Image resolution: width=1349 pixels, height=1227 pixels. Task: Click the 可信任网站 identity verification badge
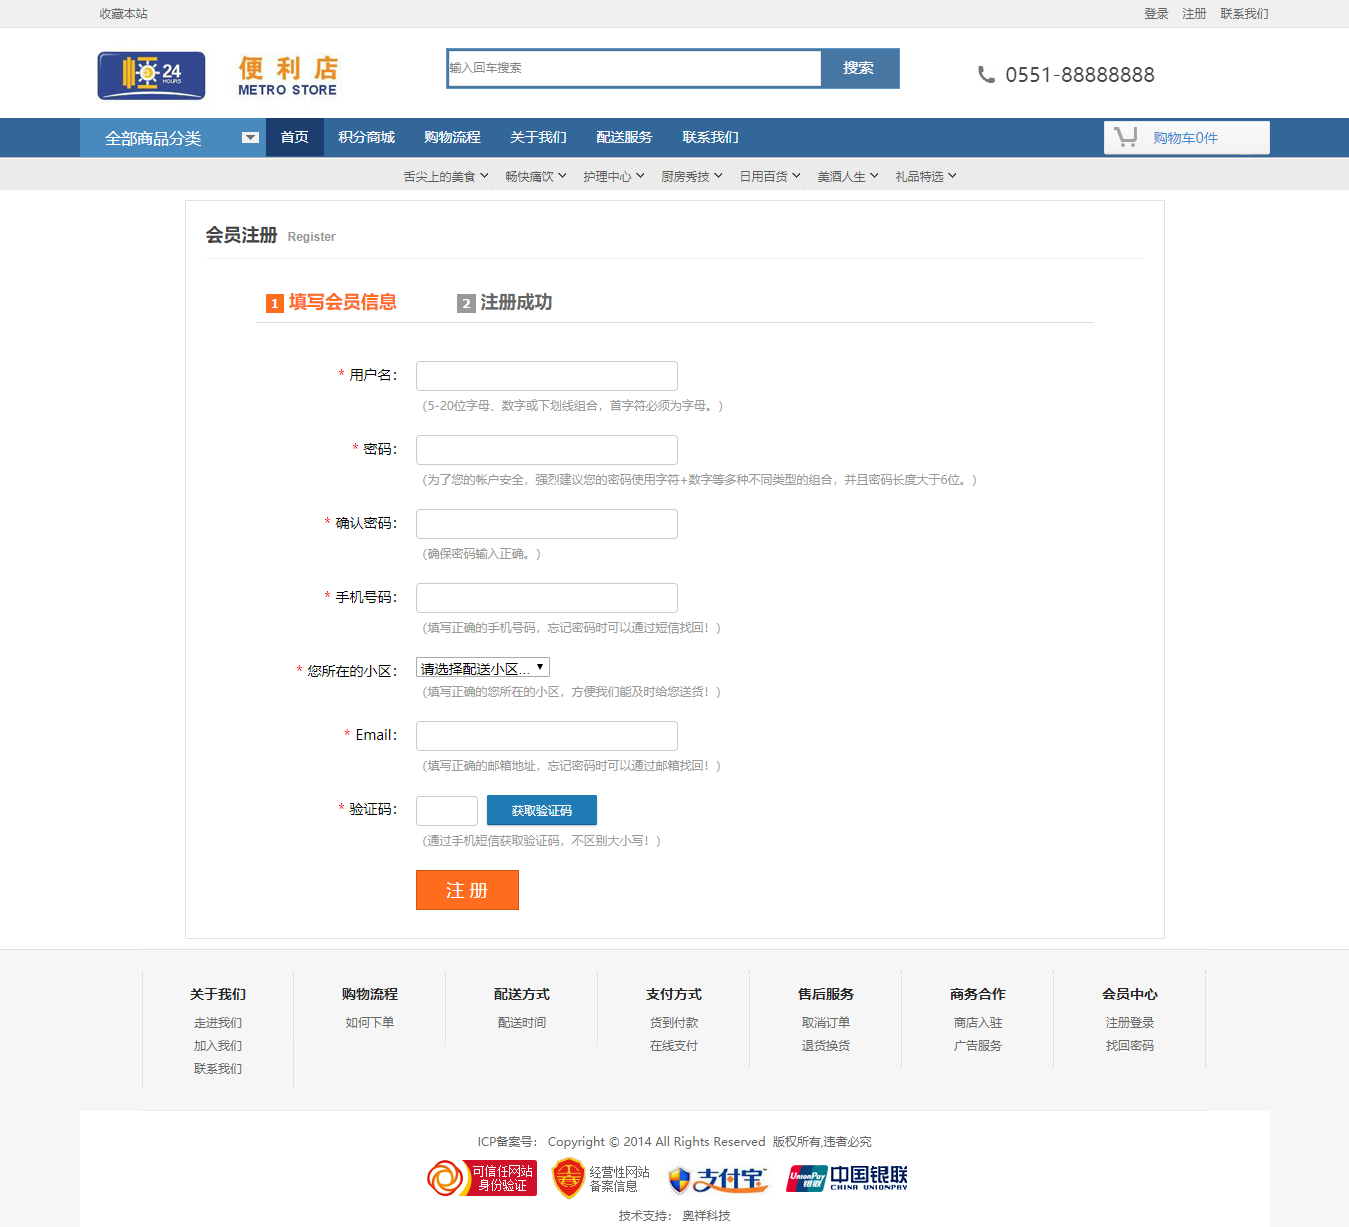click(482, 1178)
